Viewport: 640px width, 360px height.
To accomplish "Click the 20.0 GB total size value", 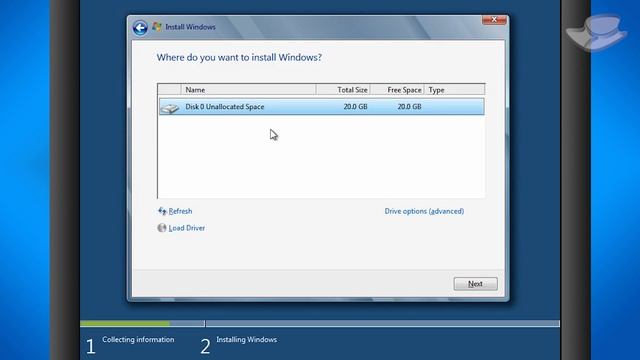I will click(355, 107).
